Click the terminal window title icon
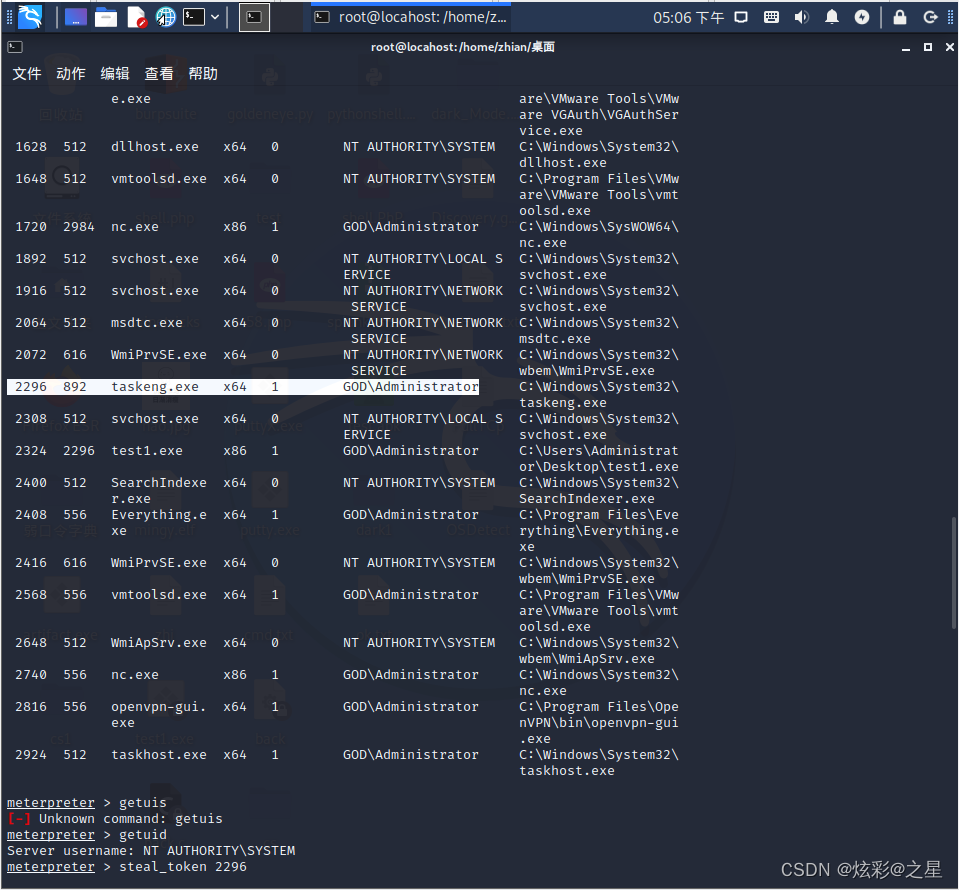Viewport: 959px width, 890px height. tap(15, 46)
